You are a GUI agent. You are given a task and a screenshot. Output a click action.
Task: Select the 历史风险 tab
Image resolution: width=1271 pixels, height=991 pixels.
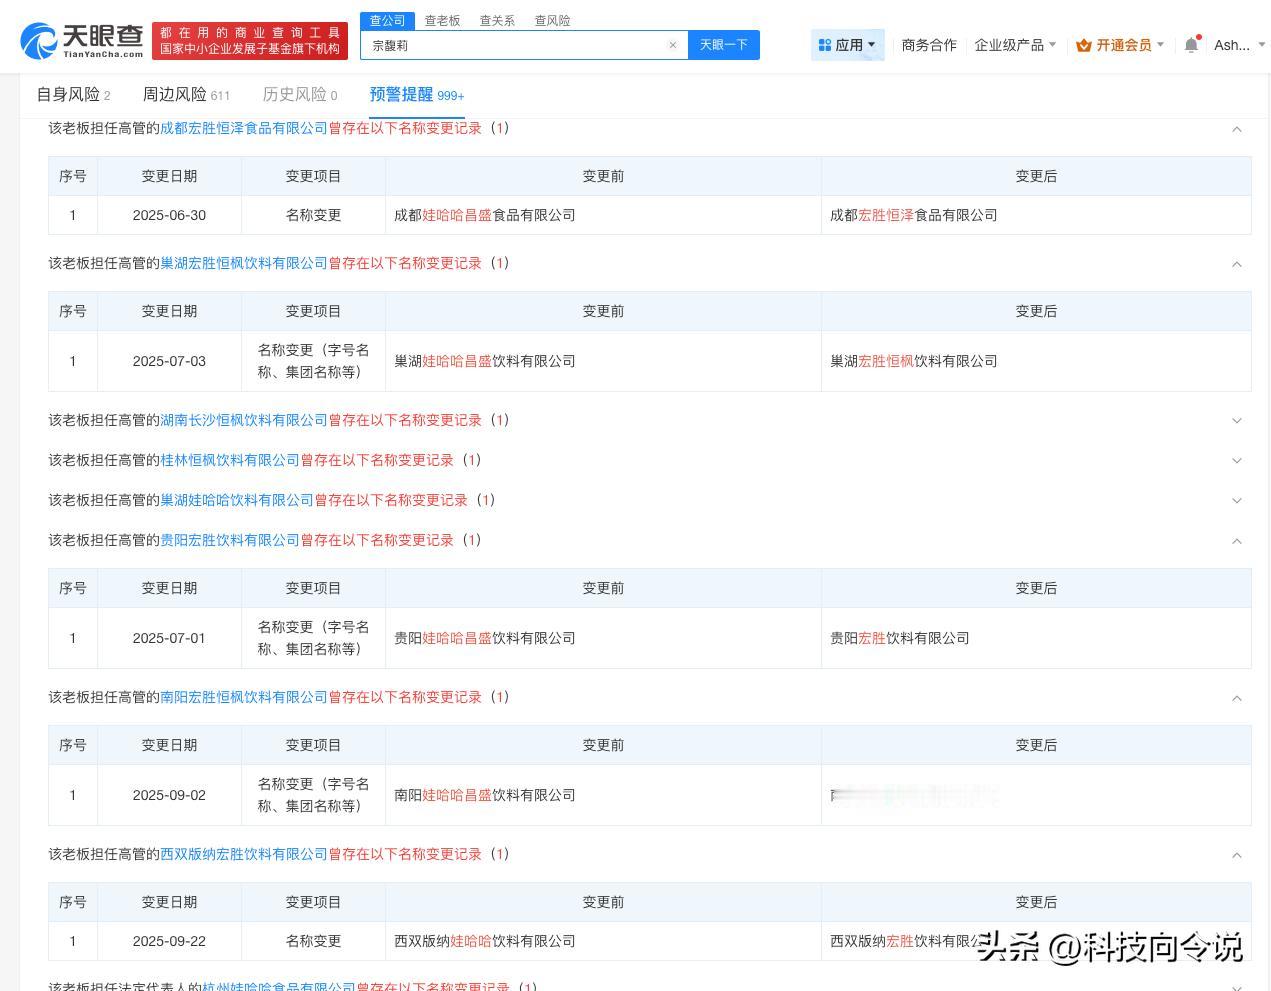click(x=300, y=95)
